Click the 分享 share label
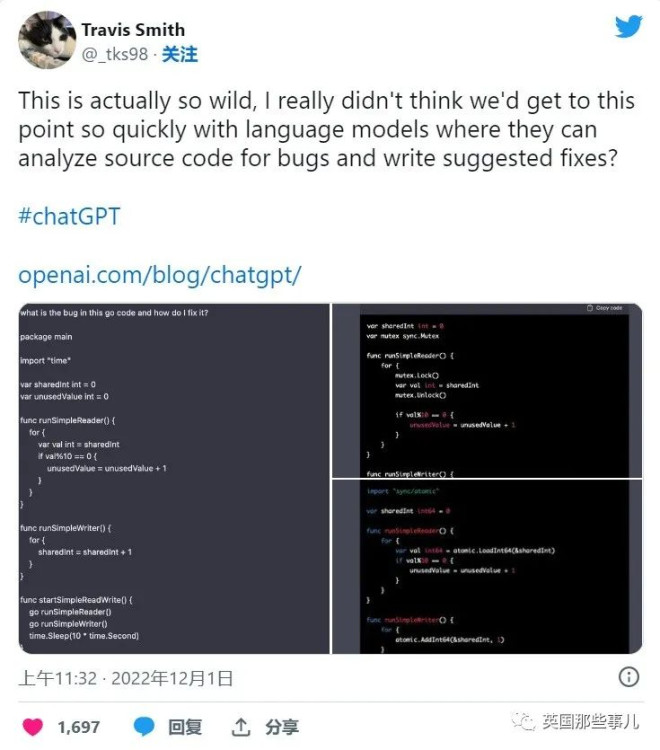Viewport: 660px width, 750px height. [x=282, y=727]
